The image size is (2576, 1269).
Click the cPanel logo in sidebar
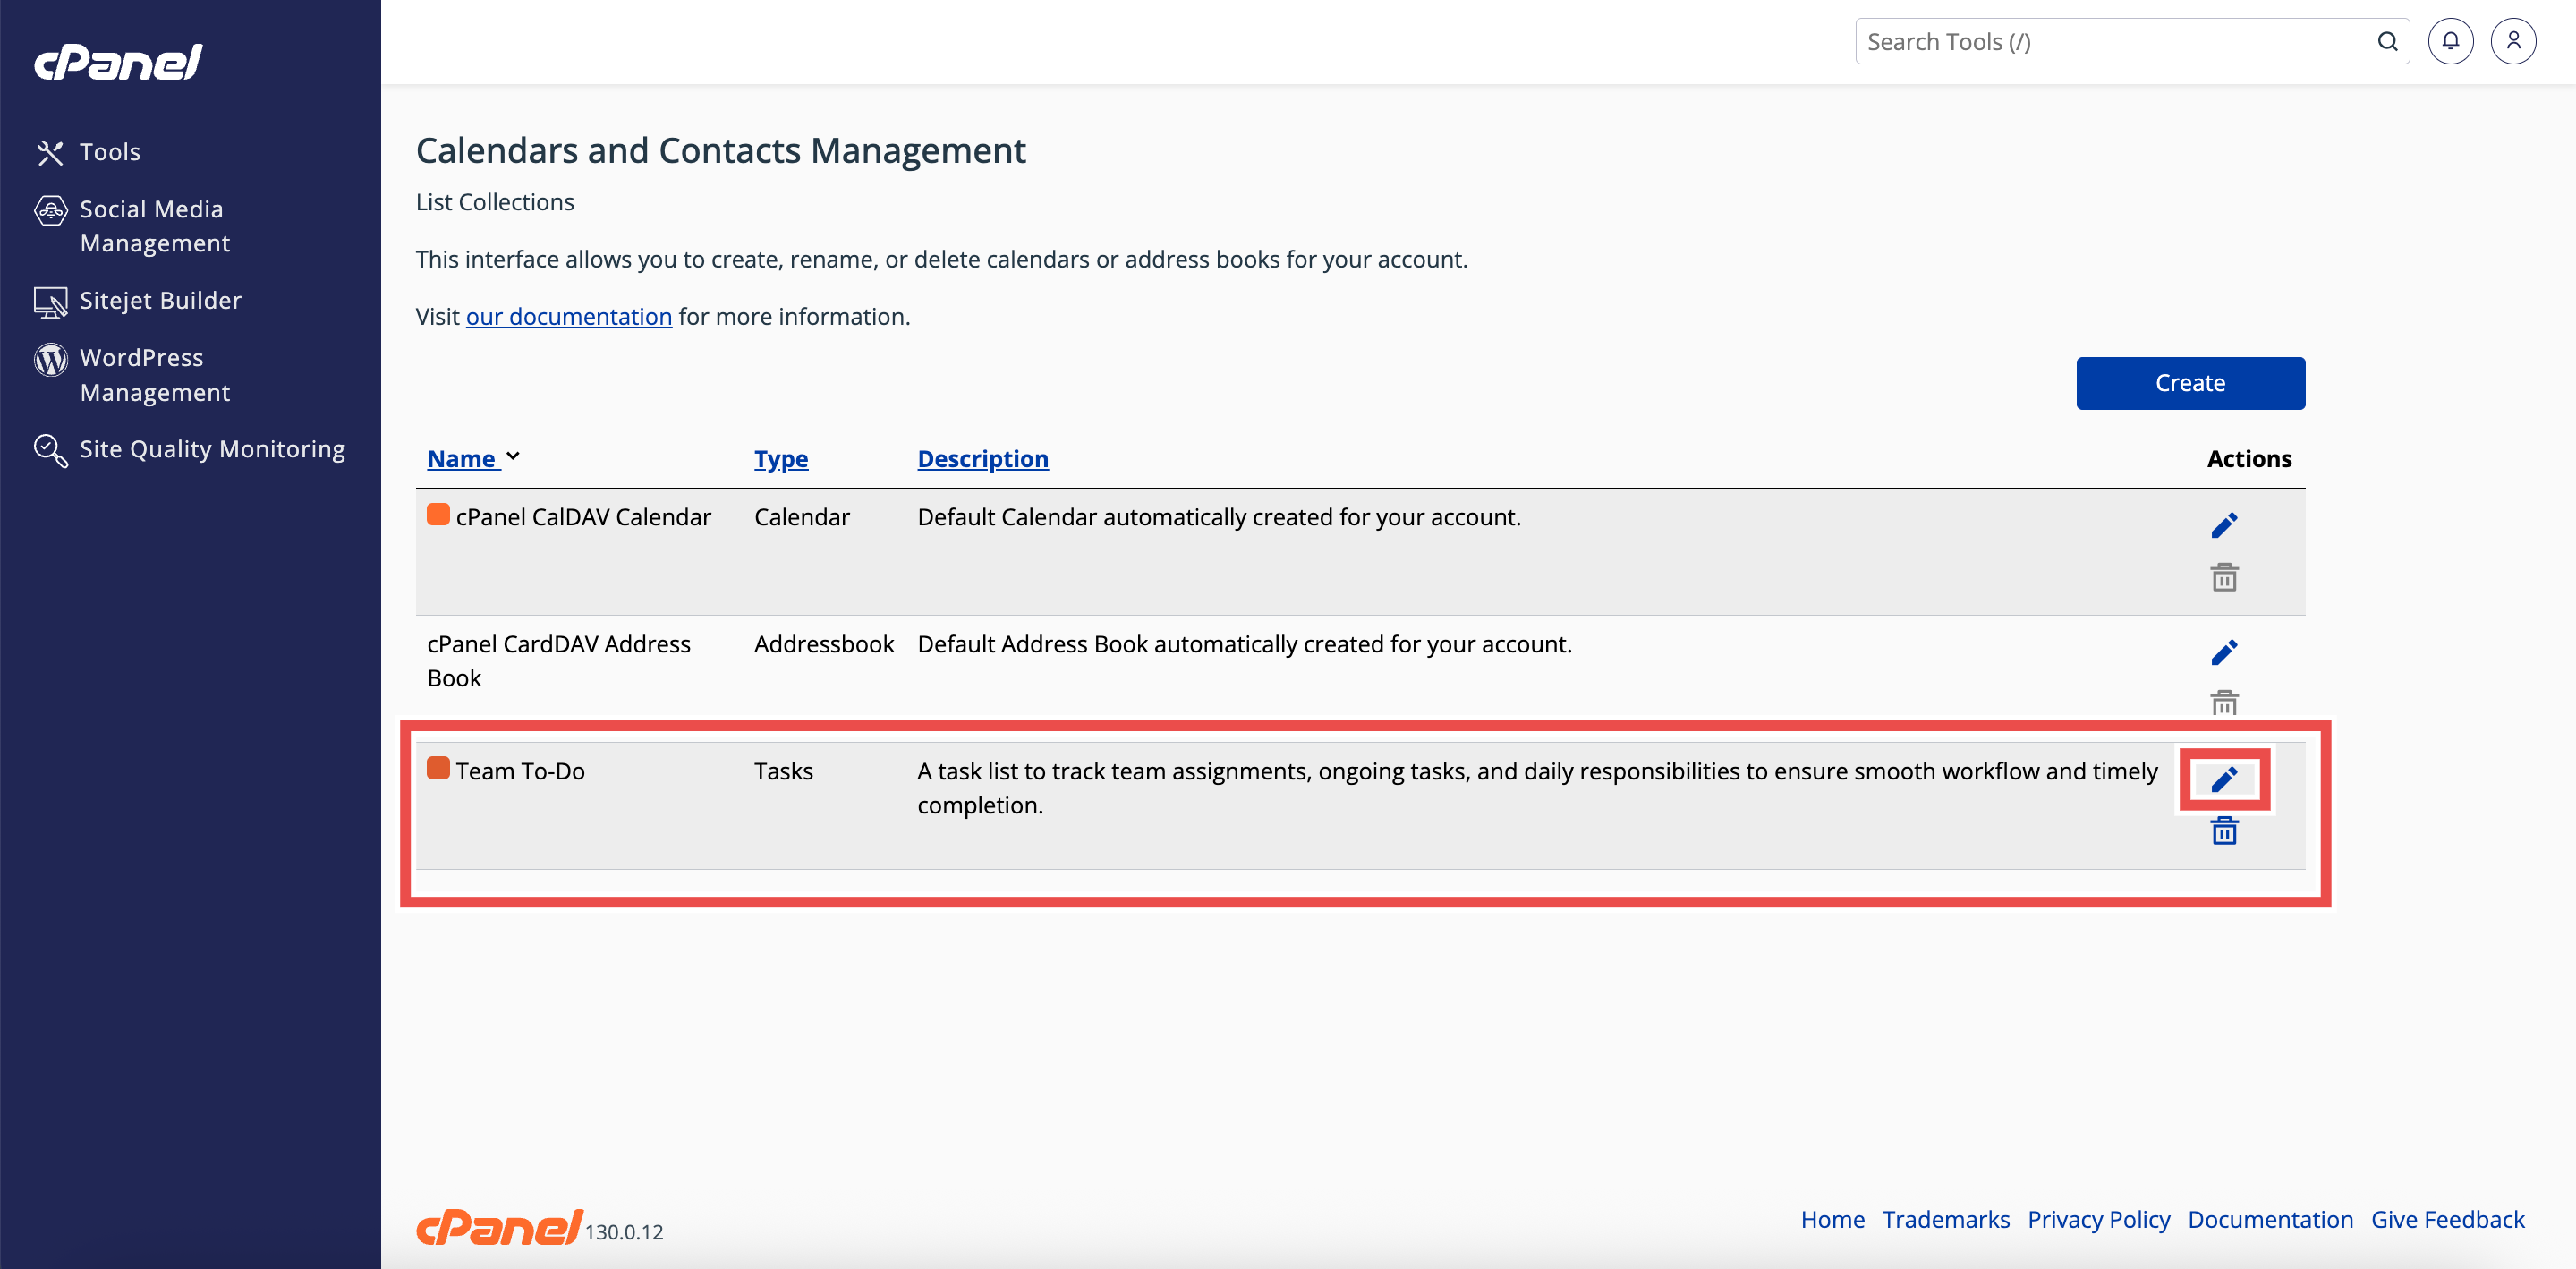pyautogui.click(x=118, y=62)
